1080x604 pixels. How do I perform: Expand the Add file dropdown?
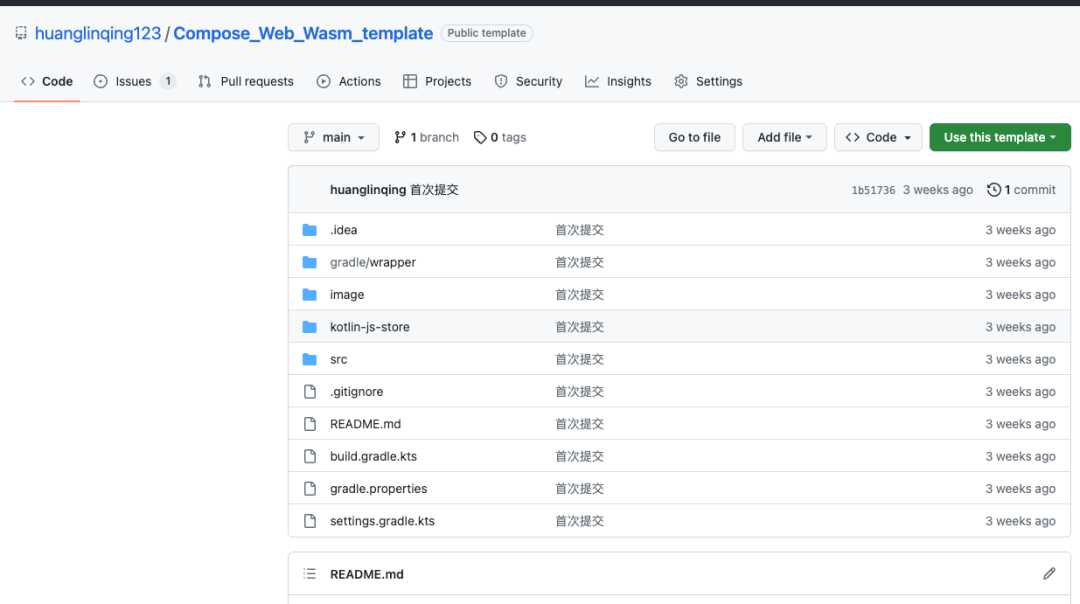tap(784, 137)
